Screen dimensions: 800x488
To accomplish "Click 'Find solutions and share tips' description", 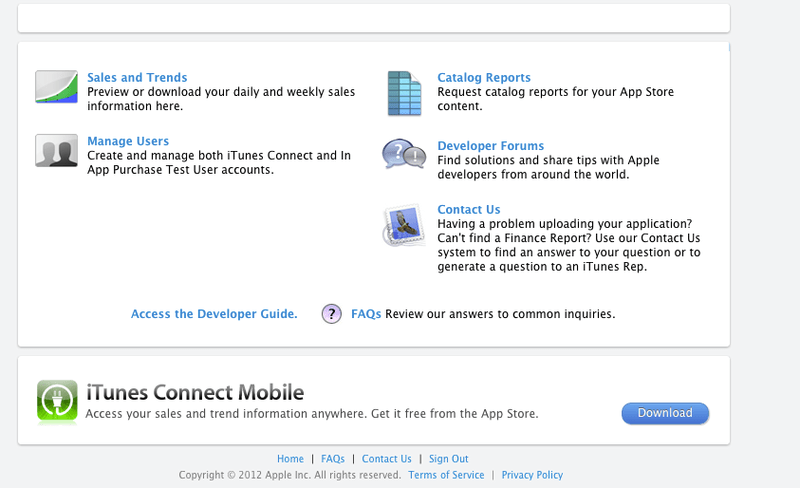I will click(548, 167).
